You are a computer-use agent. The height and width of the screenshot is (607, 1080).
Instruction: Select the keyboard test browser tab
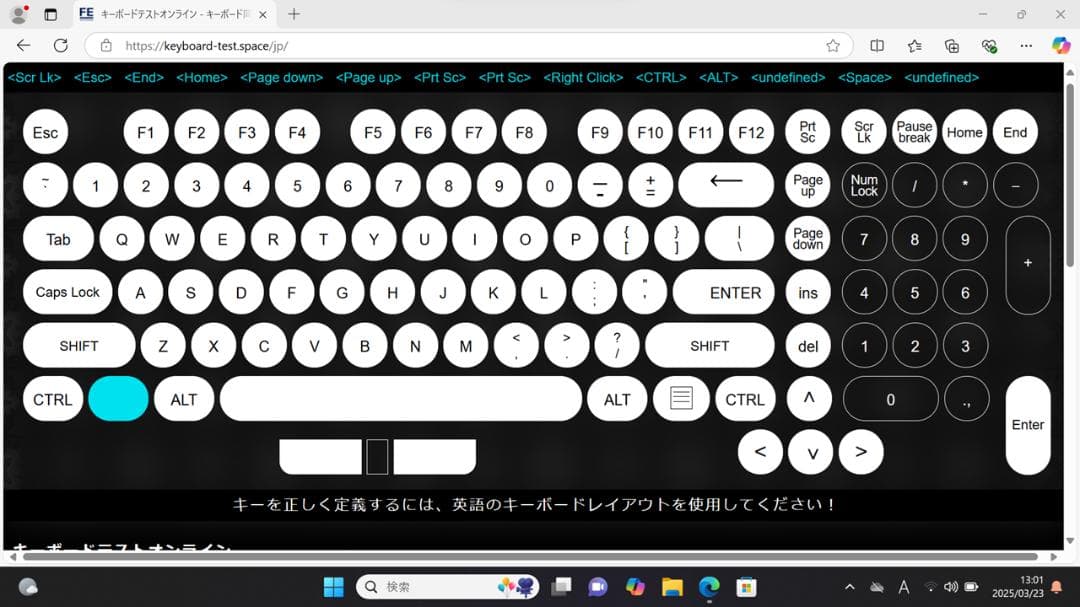point(165,14)
